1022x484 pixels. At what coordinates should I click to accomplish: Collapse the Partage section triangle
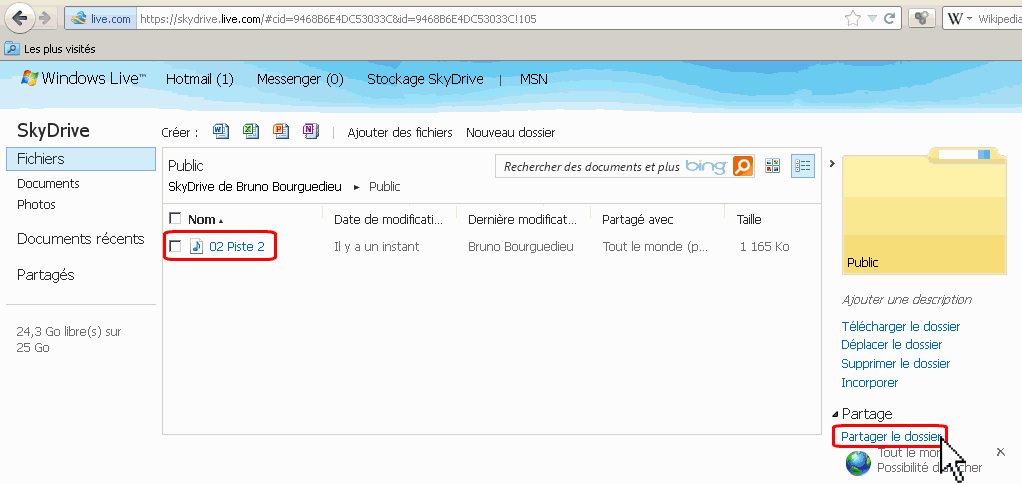click(836, 414)
